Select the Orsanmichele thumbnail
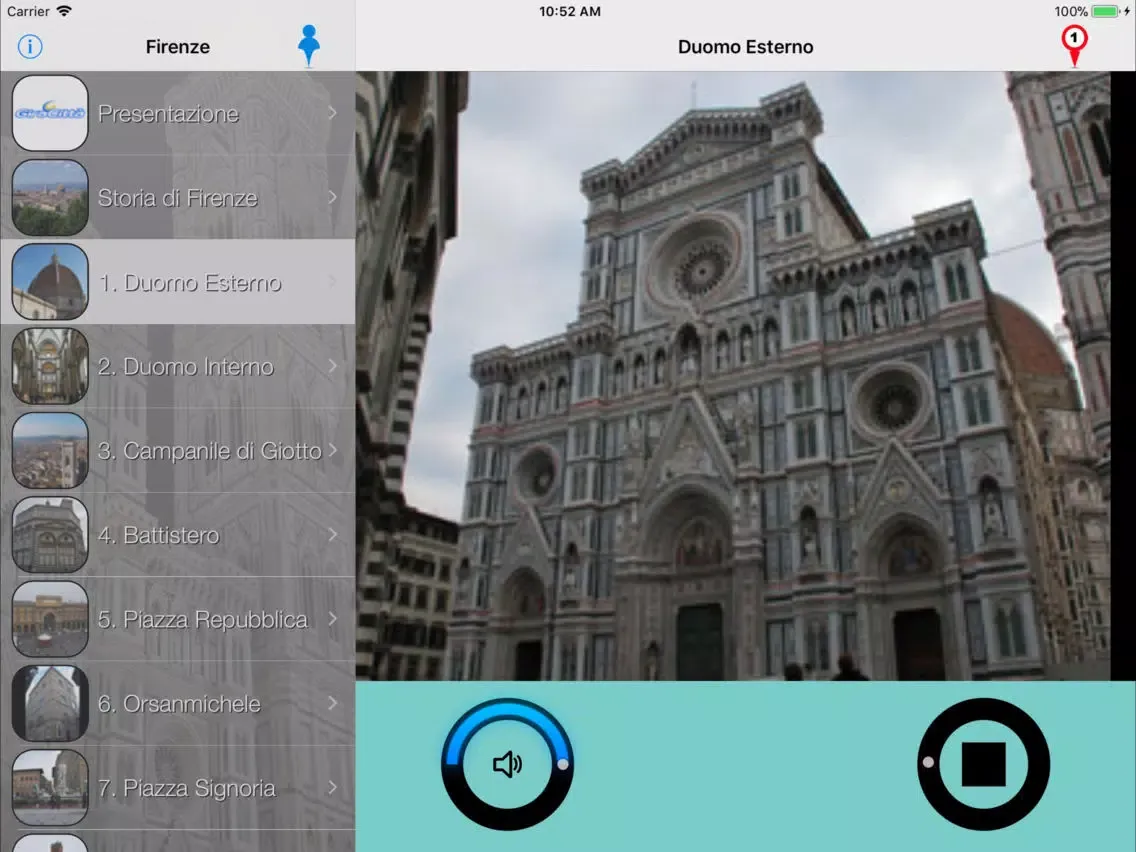This screenshot has height=852, width=1136. point(50,703)
